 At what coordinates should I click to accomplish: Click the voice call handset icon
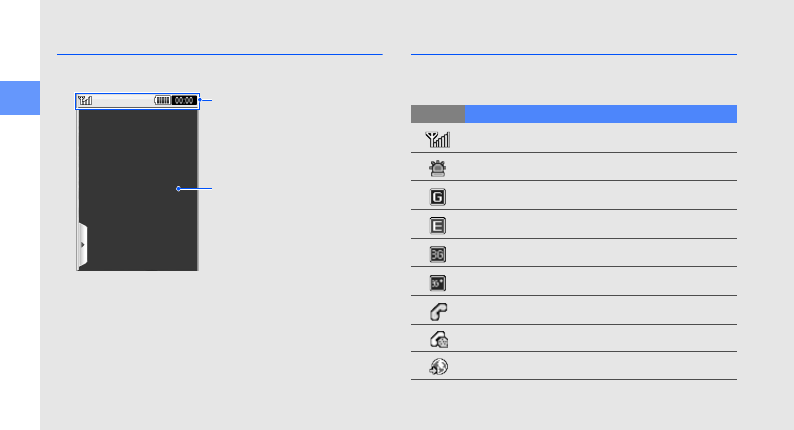[x=437, y=311]
